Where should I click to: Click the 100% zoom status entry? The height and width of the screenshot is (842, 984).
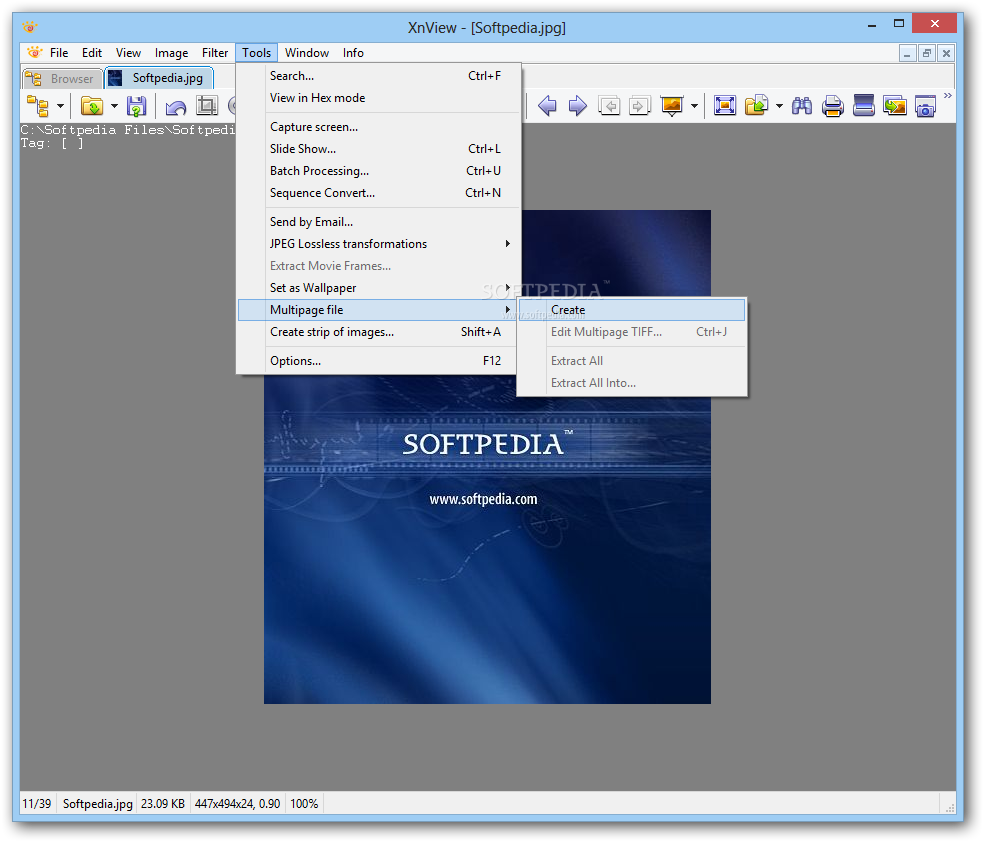[x=304, y=804]
